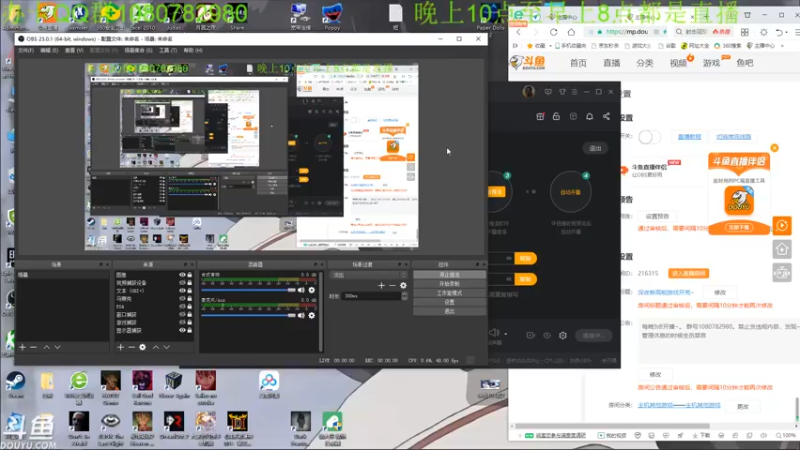Move scene down in scenes list
Image resolution: width=800 pixels, height=450 pixels.
57,347
